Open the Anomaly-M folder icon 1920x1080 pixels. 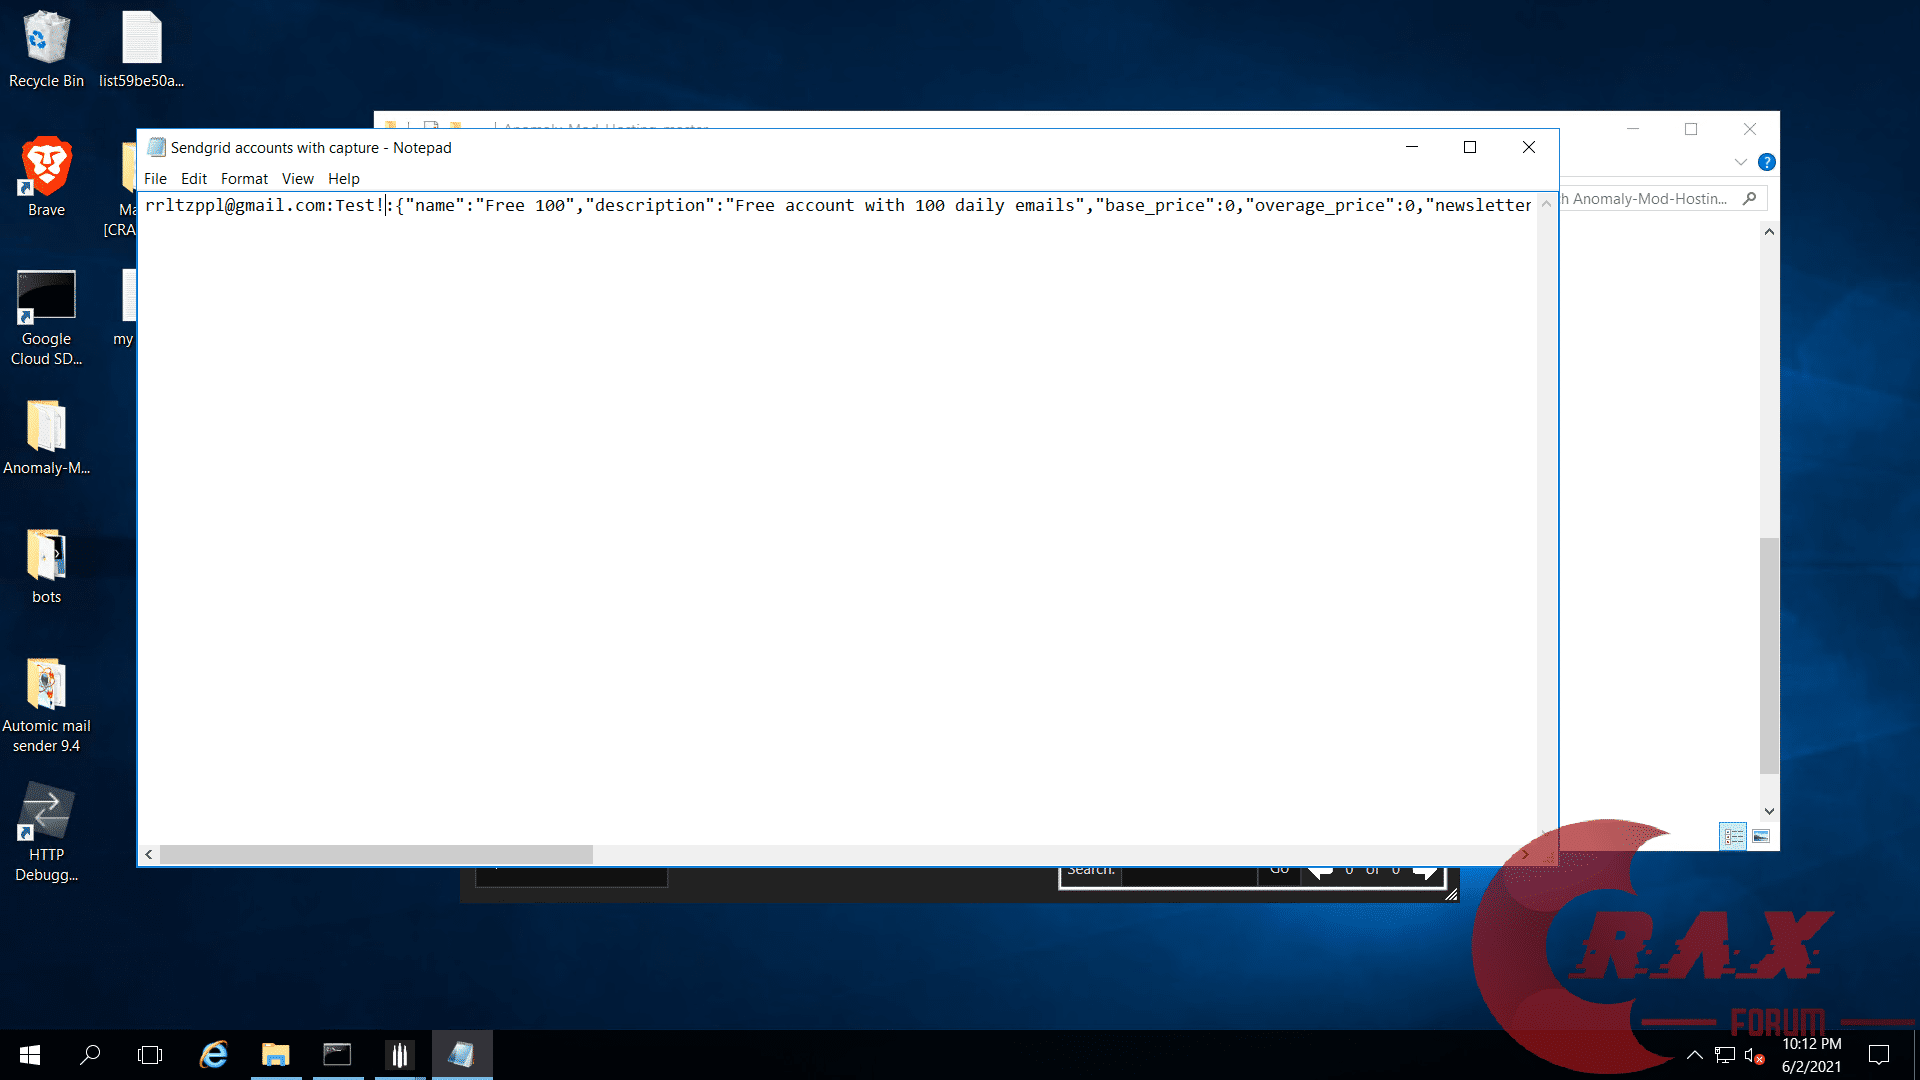[46, 428]
